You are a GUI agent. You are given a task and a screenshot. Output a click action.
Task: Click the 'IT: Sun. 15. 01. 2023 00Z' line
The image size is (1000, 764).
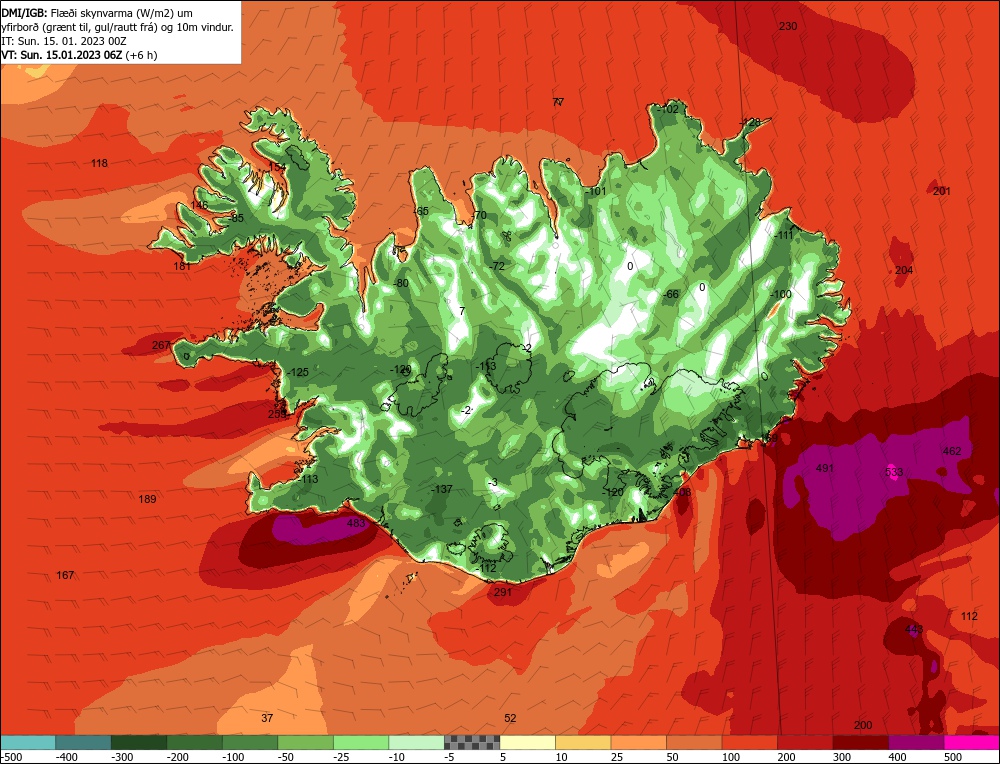(64, 41)
